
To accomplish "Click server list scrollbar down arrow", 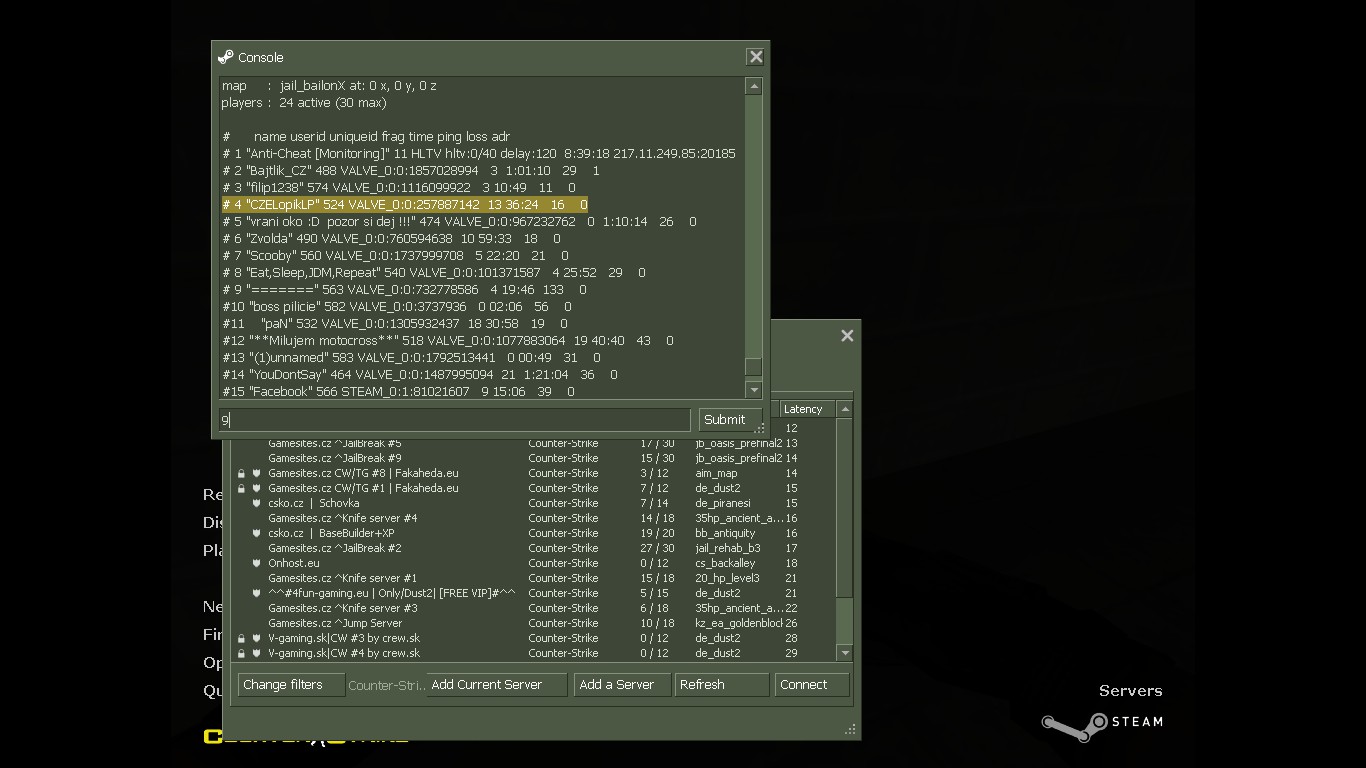I will [x=845, y=653].
